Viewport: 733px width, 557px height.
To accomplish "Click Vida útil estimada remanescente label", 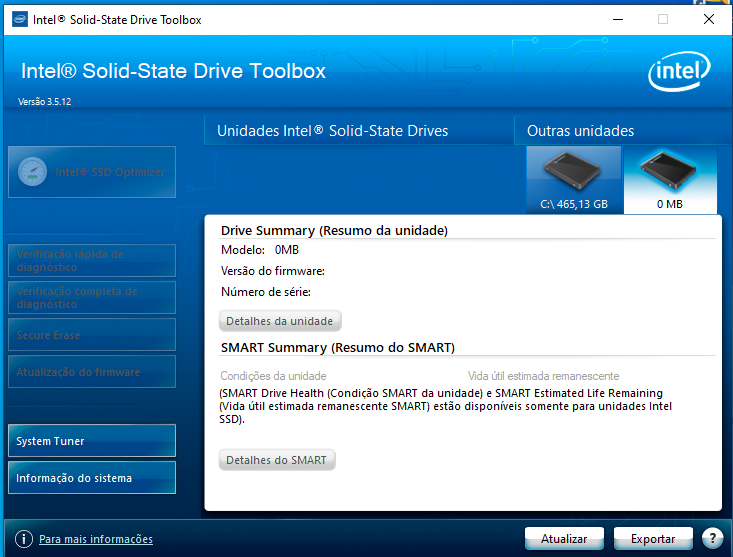I will click(544, 376).
